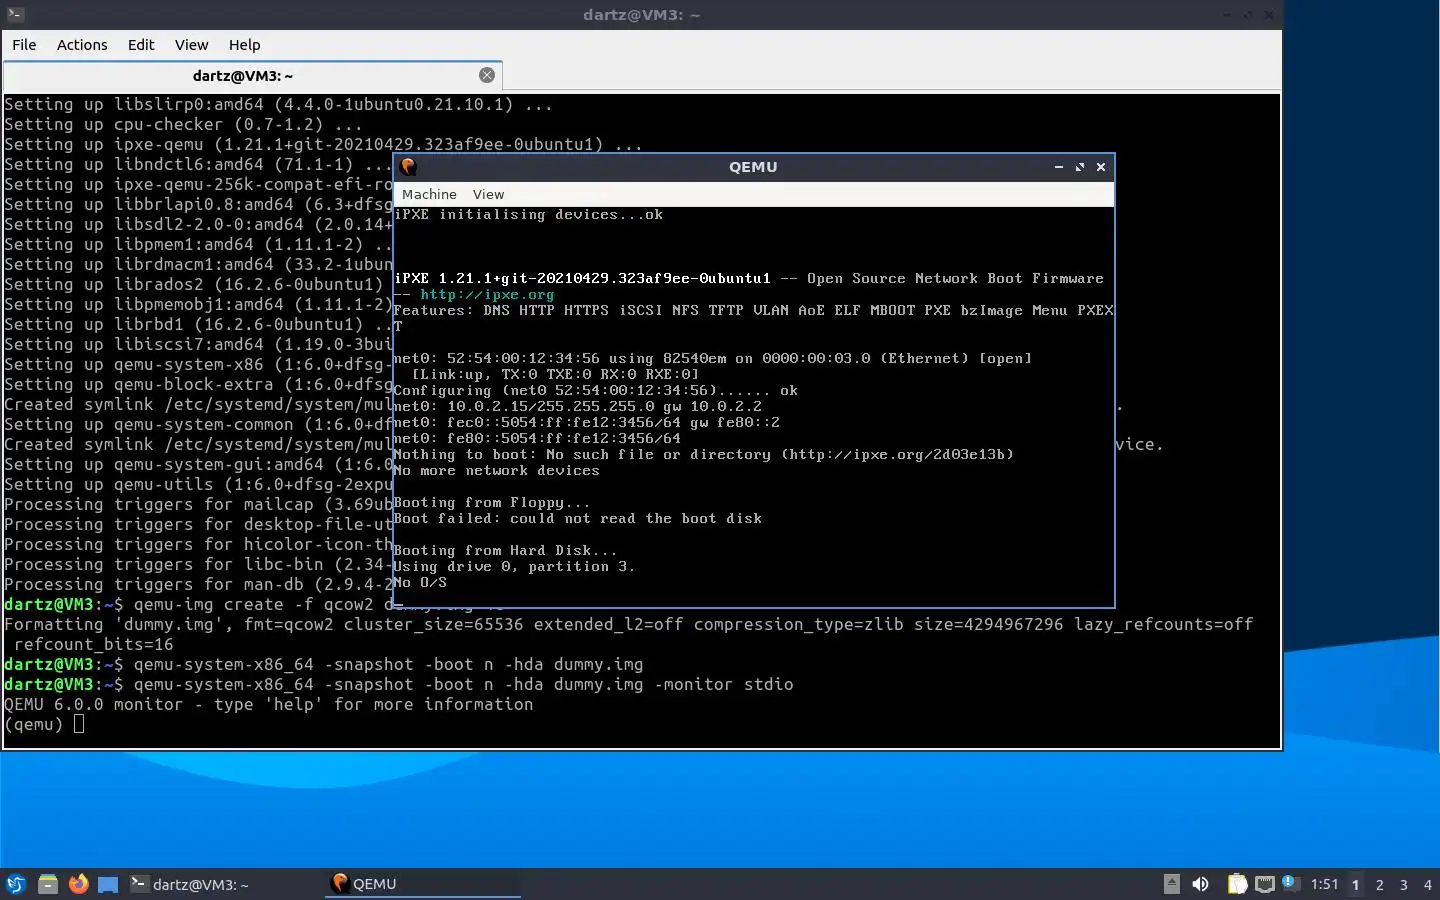
Task: Open the volume control tray icon
Action: [x=1201, y=884]
